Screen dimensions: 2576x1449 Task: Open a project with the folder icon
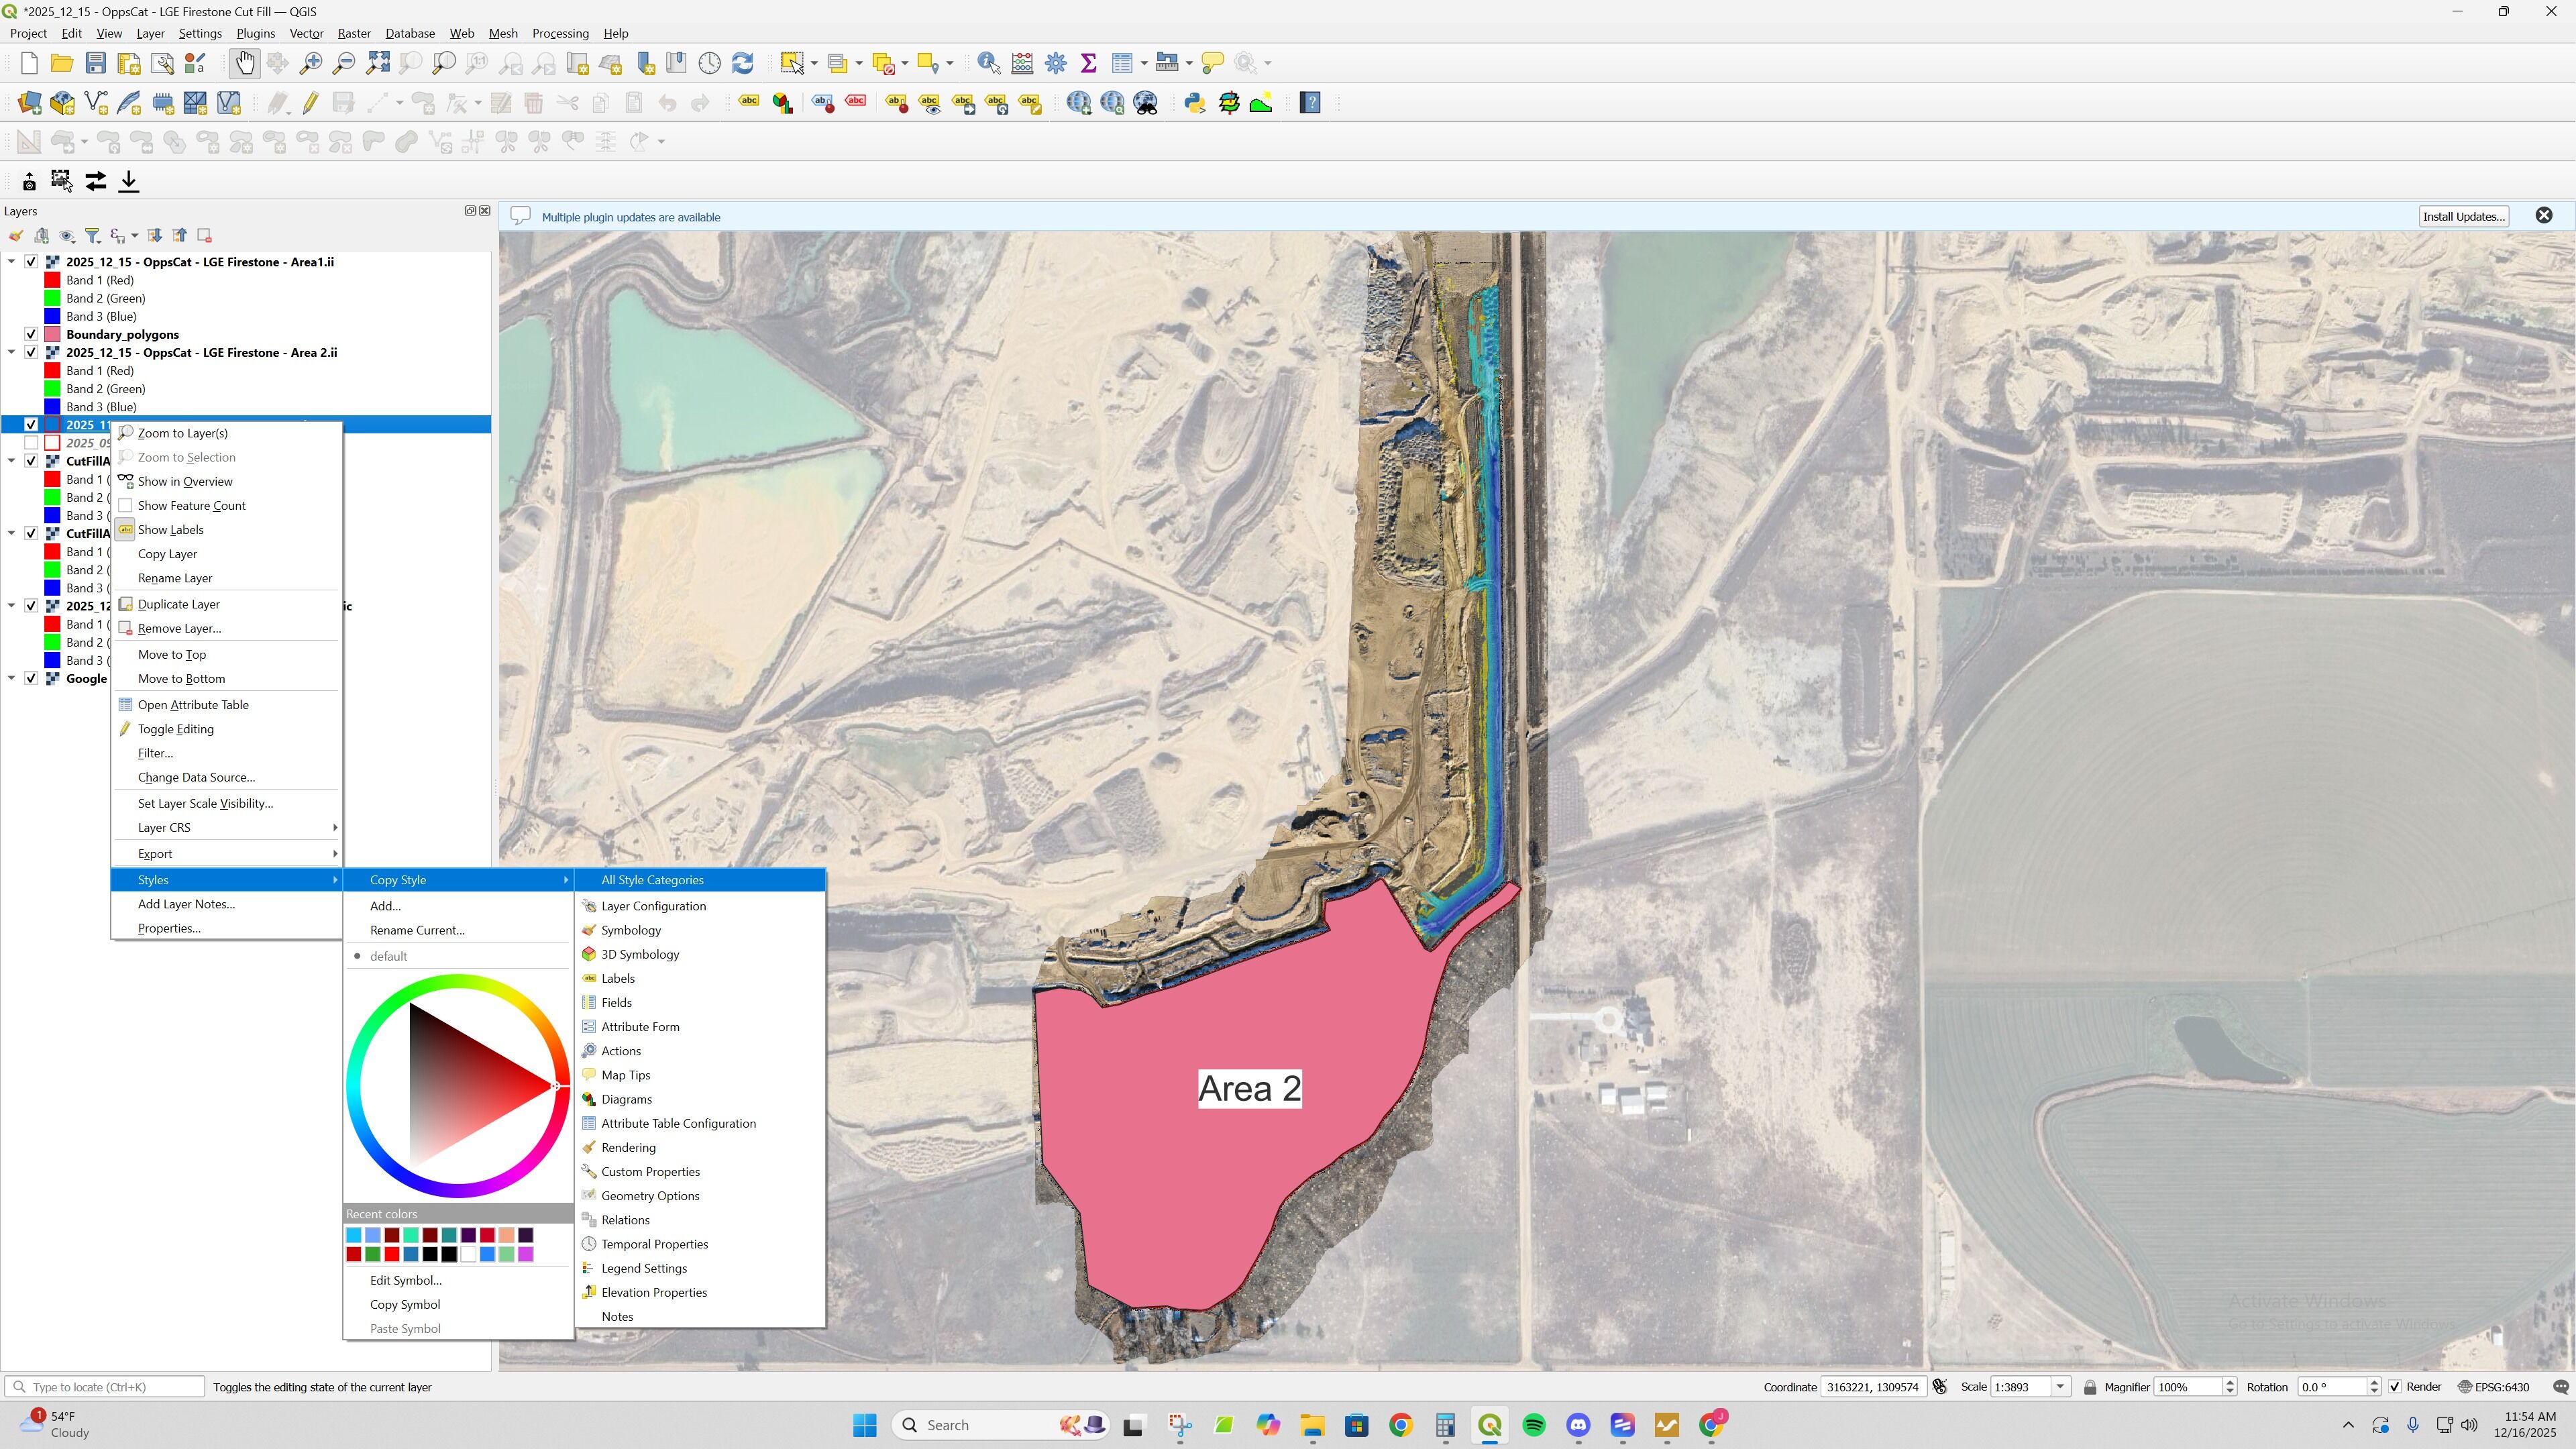point(62,63)
